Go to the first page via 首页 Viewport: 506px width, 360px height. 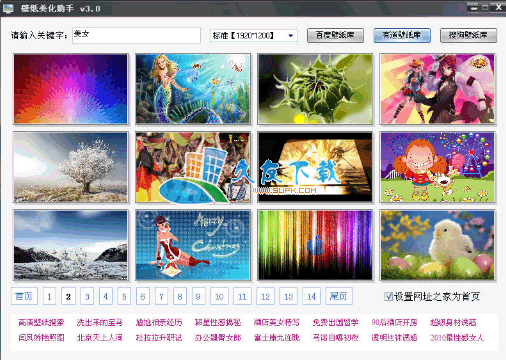tap(24, 296)
